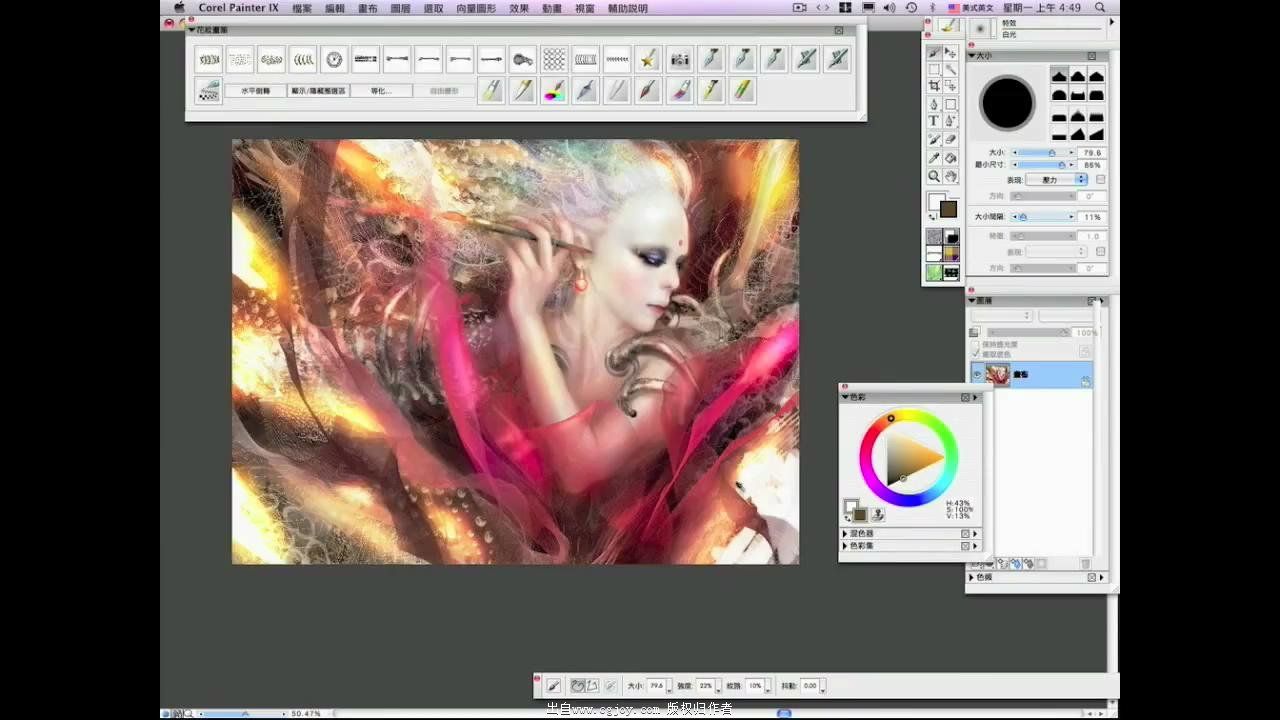Expand the Mixer panel

click(845, 533)
